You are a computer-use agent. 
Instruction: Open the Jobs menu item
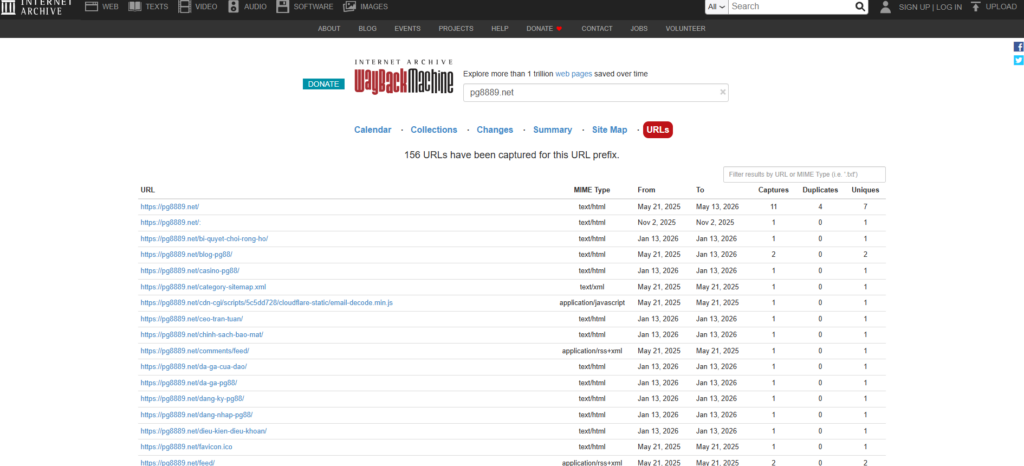(x=639, y=29)
